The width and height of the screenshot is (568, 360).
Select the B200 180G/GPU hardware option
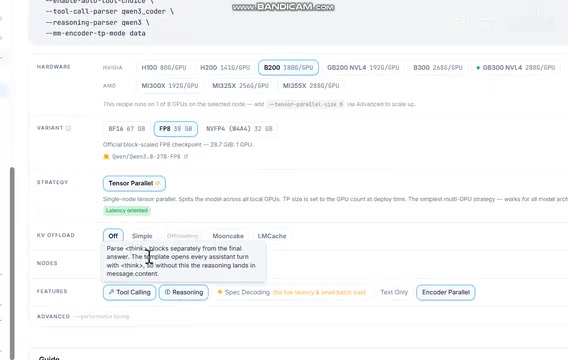(x=288, y=68)
